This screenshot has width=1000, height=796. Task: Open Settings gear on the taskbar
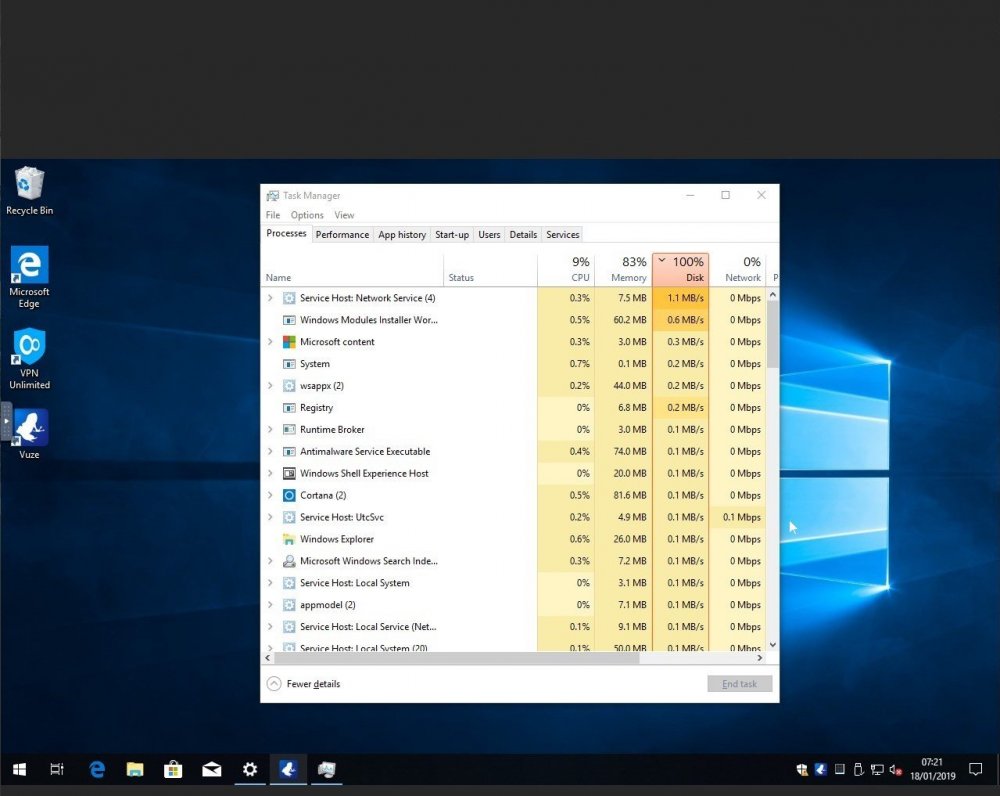click(249, 769)
